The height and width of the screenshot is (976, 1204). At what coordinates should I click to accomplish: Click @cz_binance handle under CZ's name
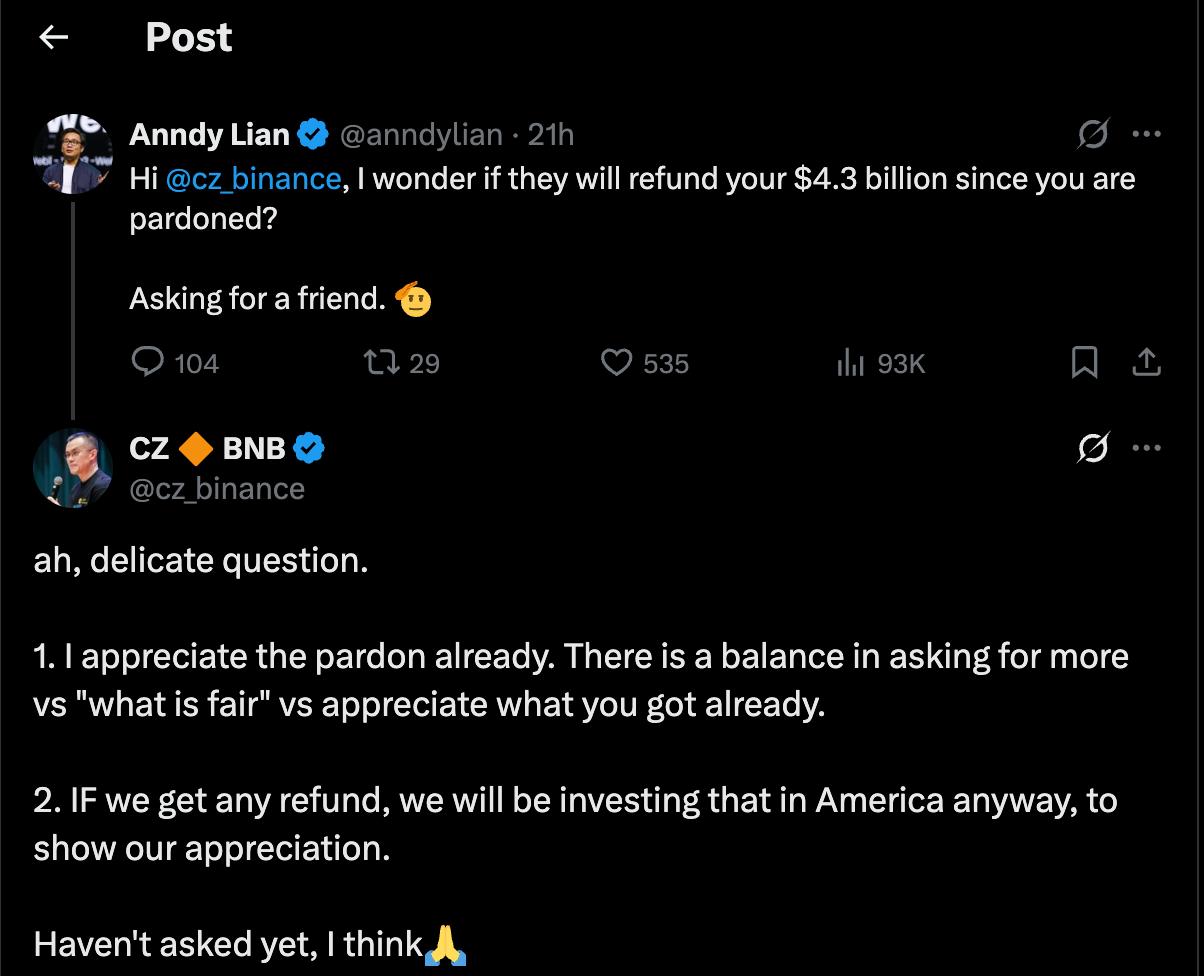click(x=216, y=488)
